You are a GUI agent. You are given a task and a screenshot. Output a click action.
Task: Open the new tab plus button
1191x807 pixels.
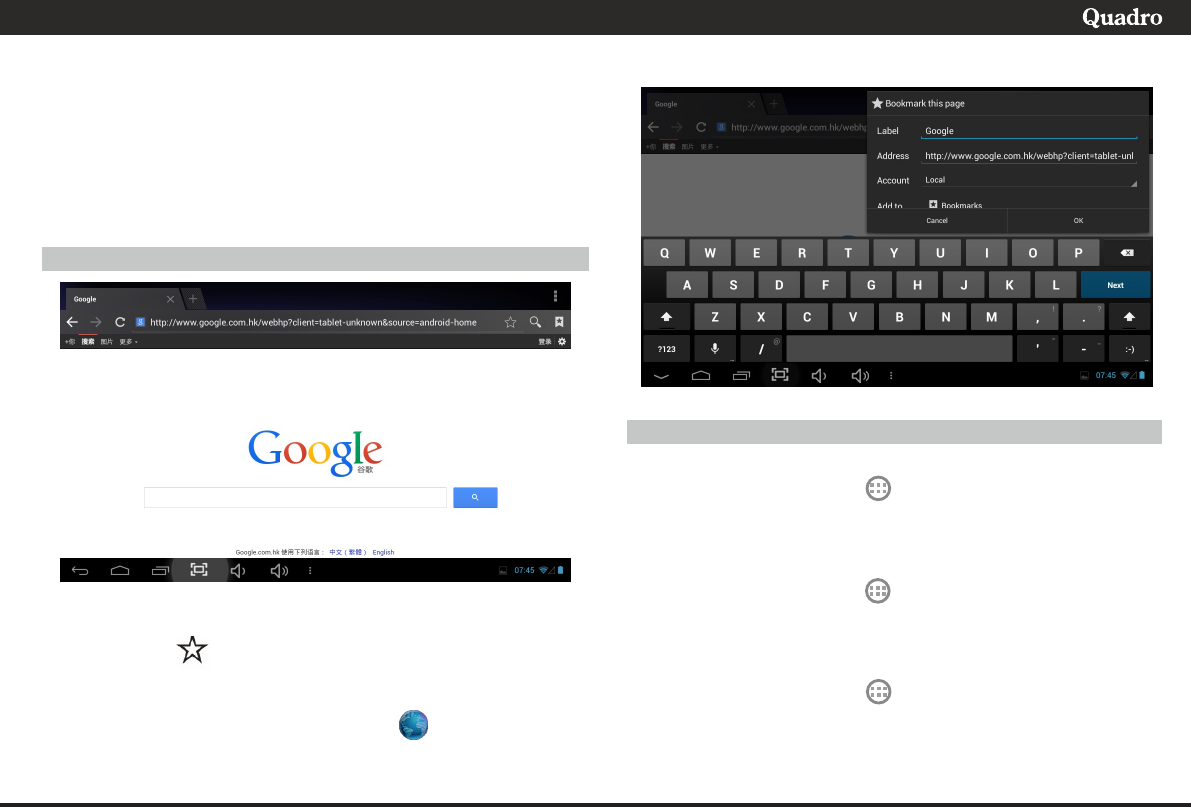(193, 299)
